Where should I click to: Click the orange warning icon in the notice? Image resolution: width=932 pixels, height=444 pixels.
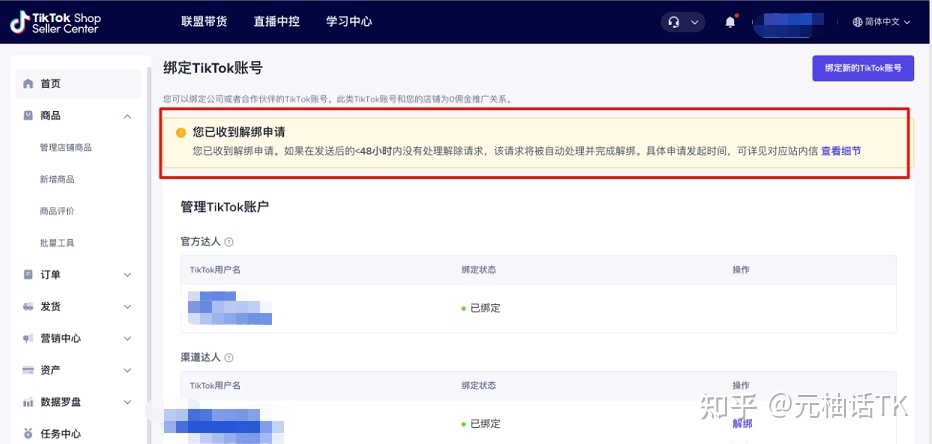click(181, 133)
